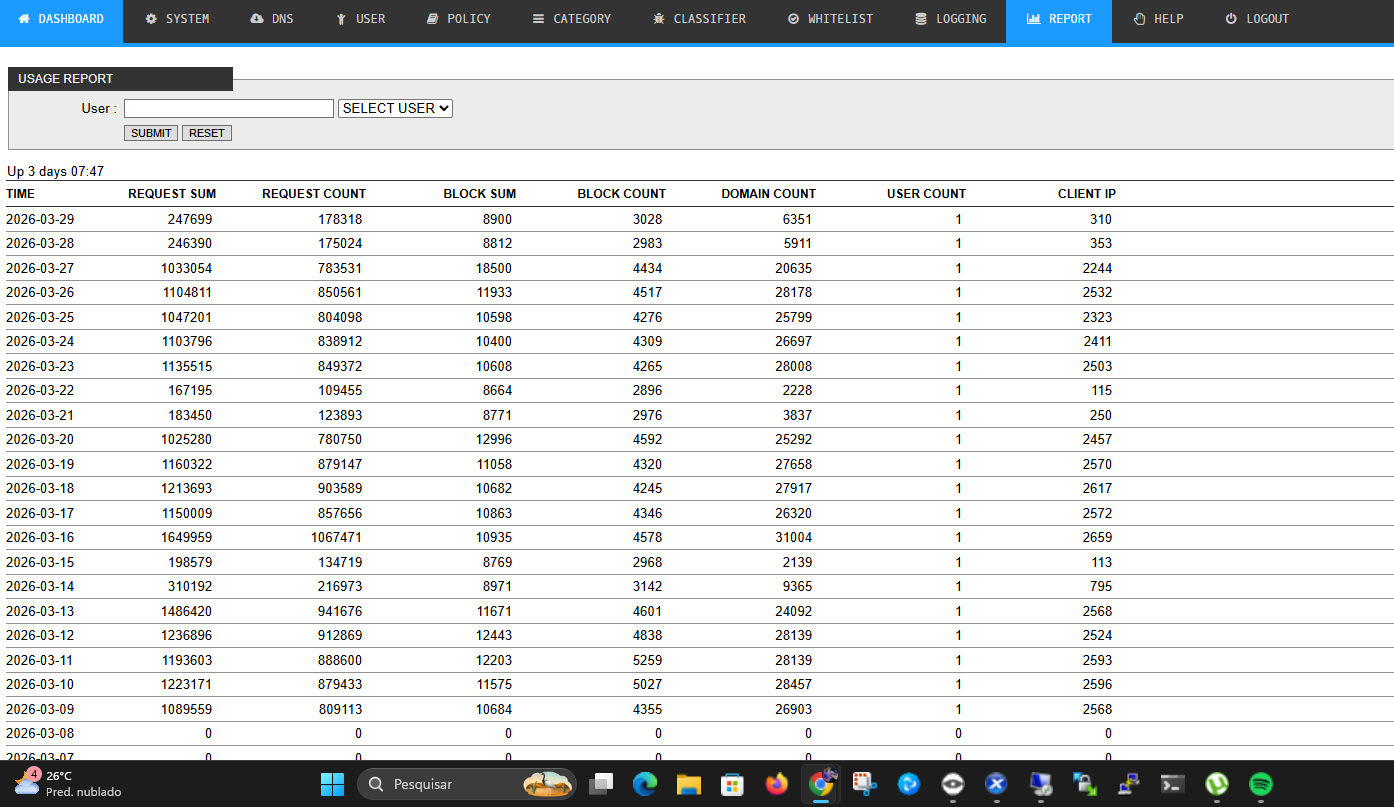Click the DOMAIN COUNT column header

tap(769, 194)
